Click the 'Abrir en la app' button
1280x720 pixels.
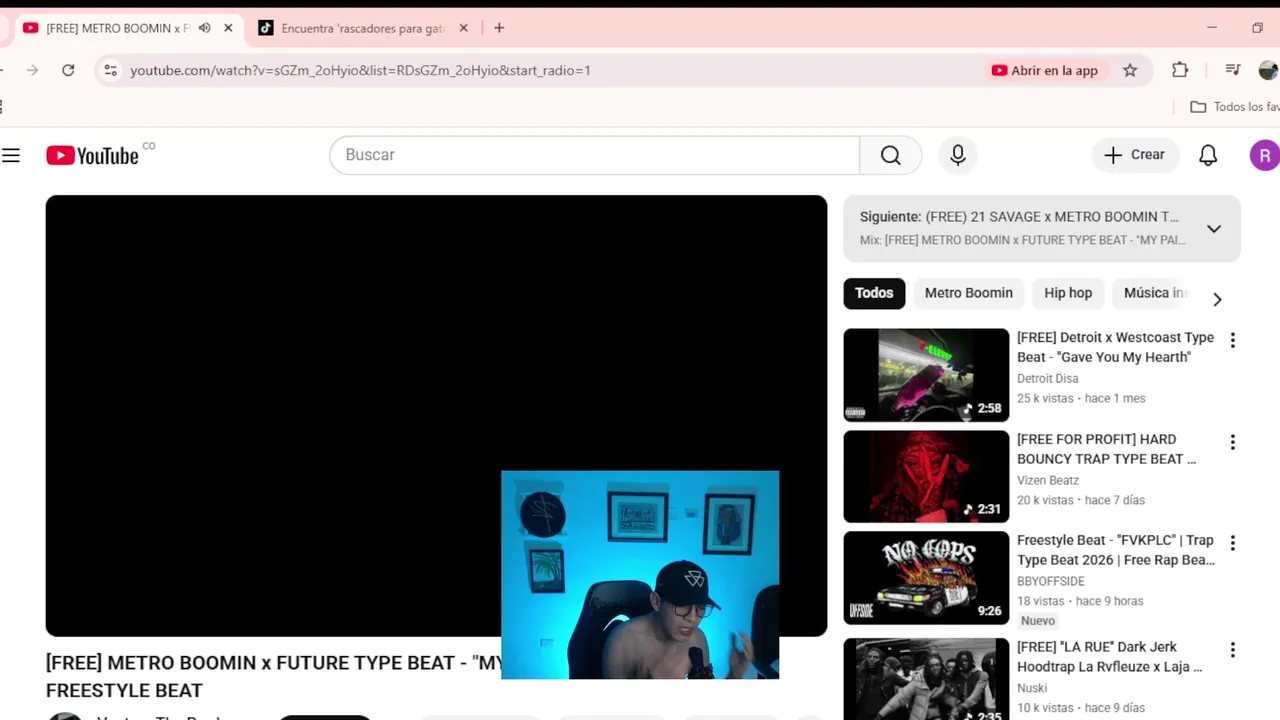(1044, 70)
